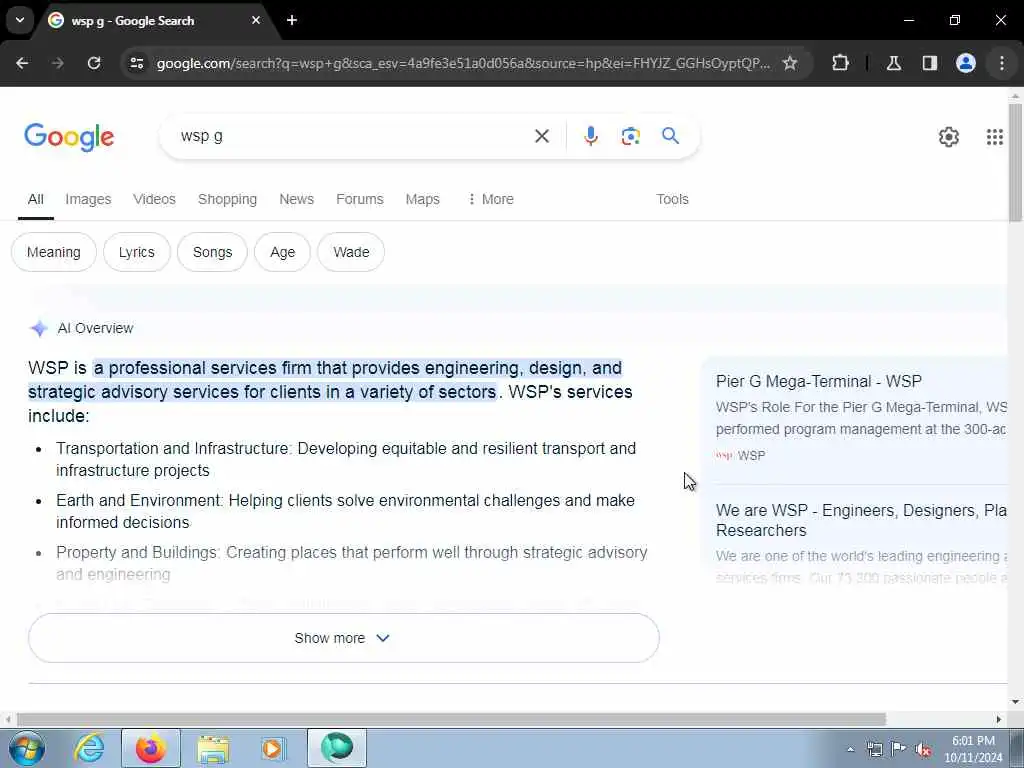
Task: Click the muted volume tray icon
Action: tap(923, 749)
